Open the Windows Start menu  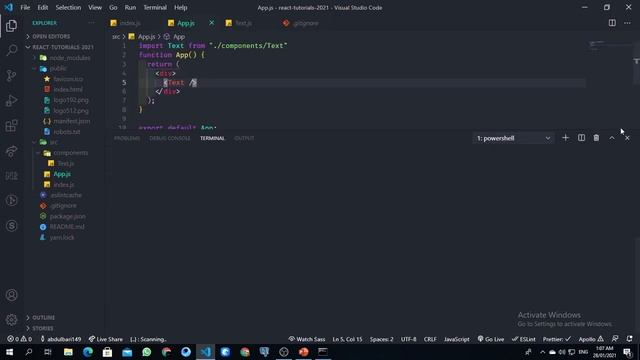point(9,352)
